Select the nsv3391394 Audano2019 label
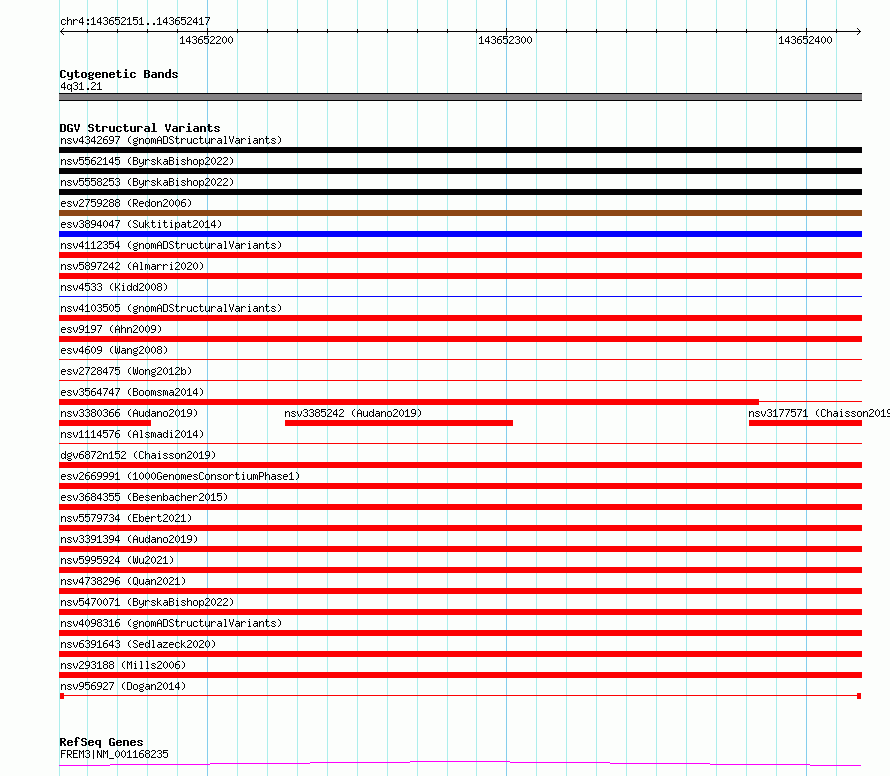 click(129, 539)
